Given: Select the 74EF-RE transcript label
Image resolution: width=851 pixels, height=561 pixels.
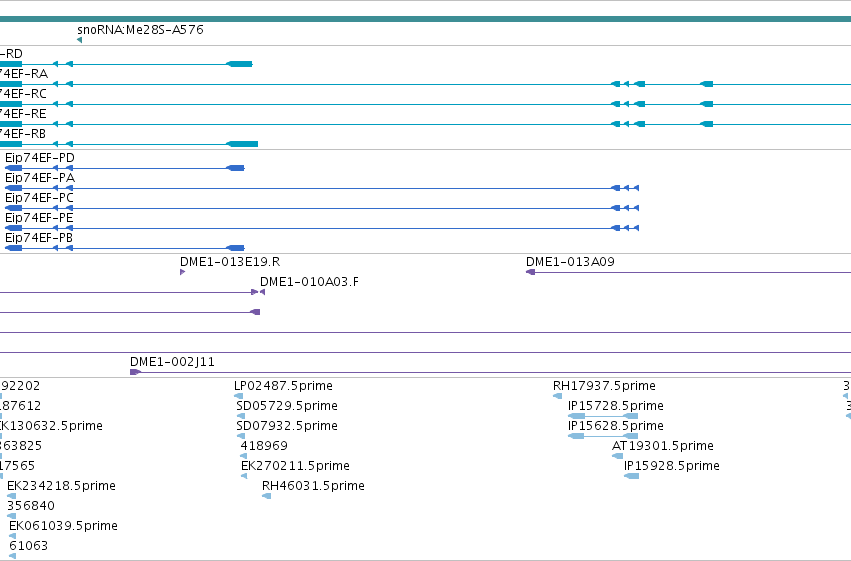Looking at the screenshot, I should coord(23,114).
